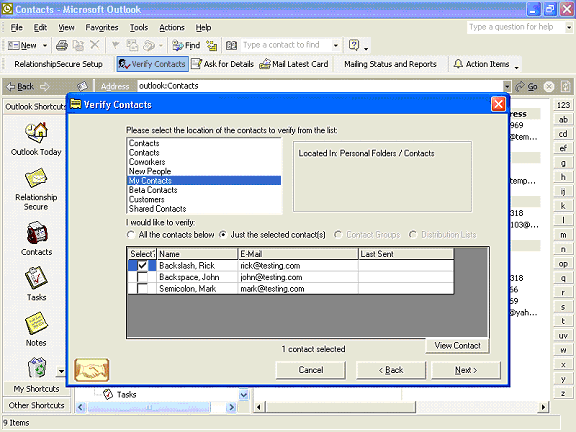Click the Go button in address bar
576x432 pixels.
pos(526,87)
